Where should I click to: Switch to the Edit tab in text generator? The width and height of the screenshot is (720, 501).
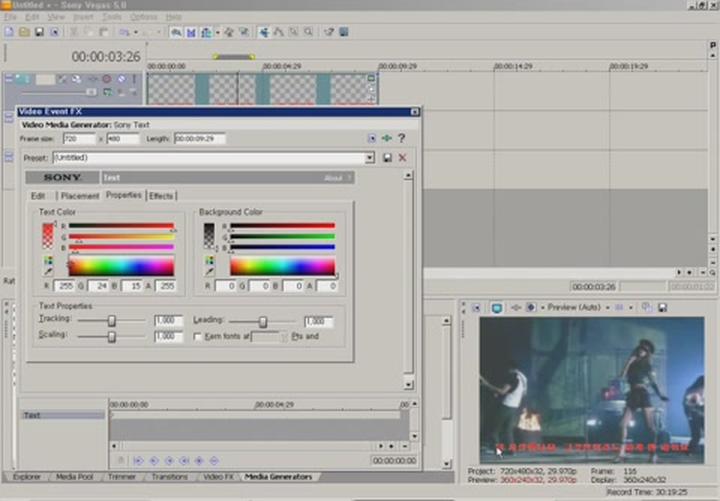(38, 196)
